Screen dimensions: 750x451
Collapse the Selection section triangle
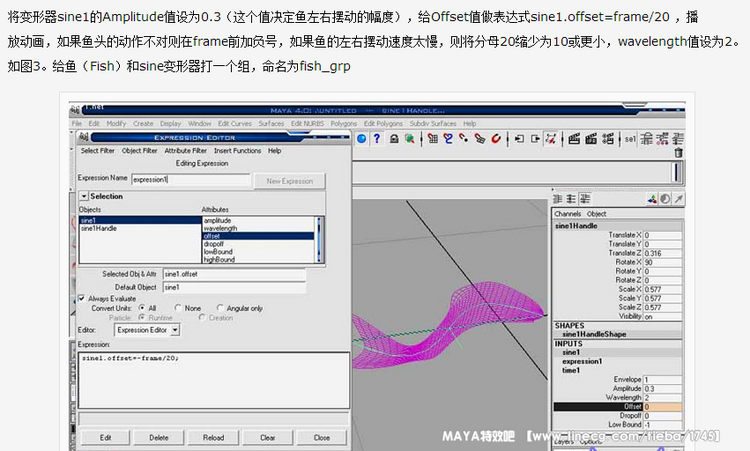84,196
